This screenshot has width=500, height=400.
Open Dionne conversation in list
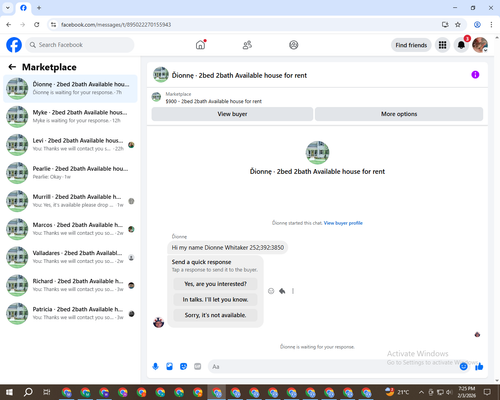[x=70, y=88]
